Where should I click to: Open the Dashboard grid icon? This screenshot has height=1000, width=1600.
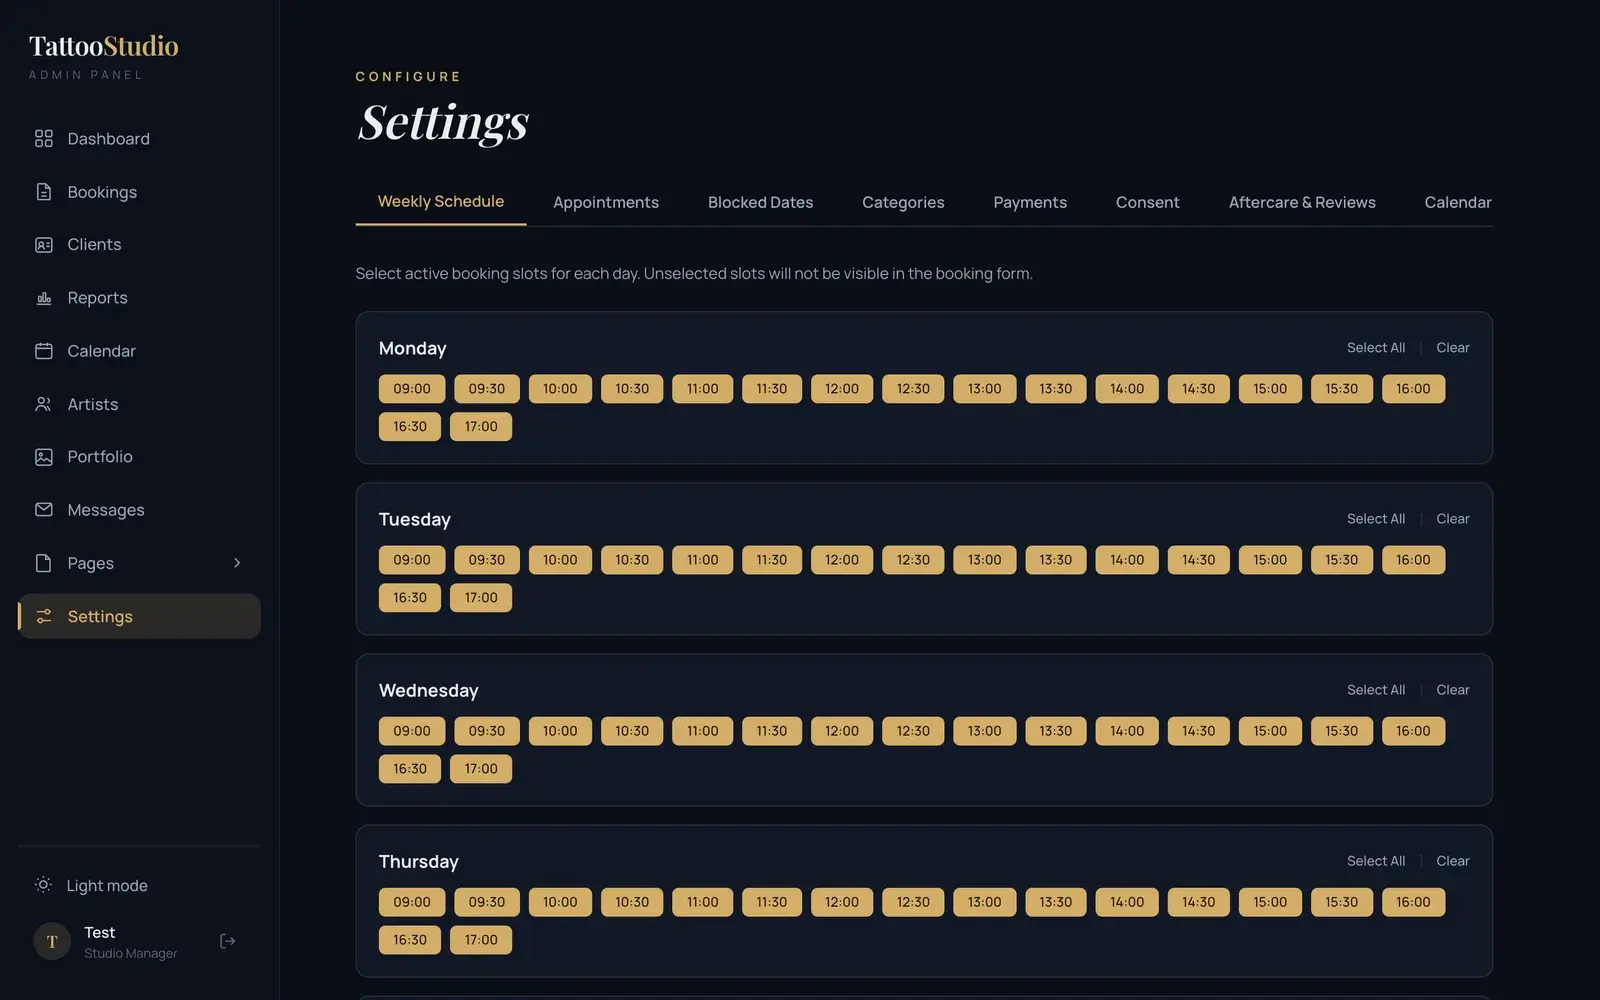pyautogui.click(x=43, y=139)
